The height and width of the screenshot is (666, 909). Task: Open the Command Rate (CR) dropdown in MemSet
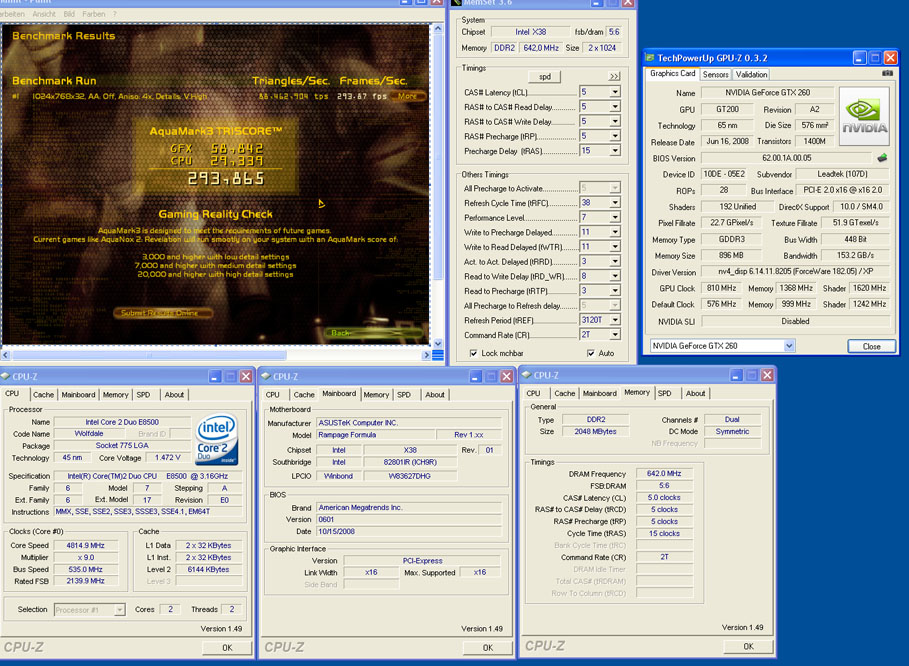[x=615, y=334]
